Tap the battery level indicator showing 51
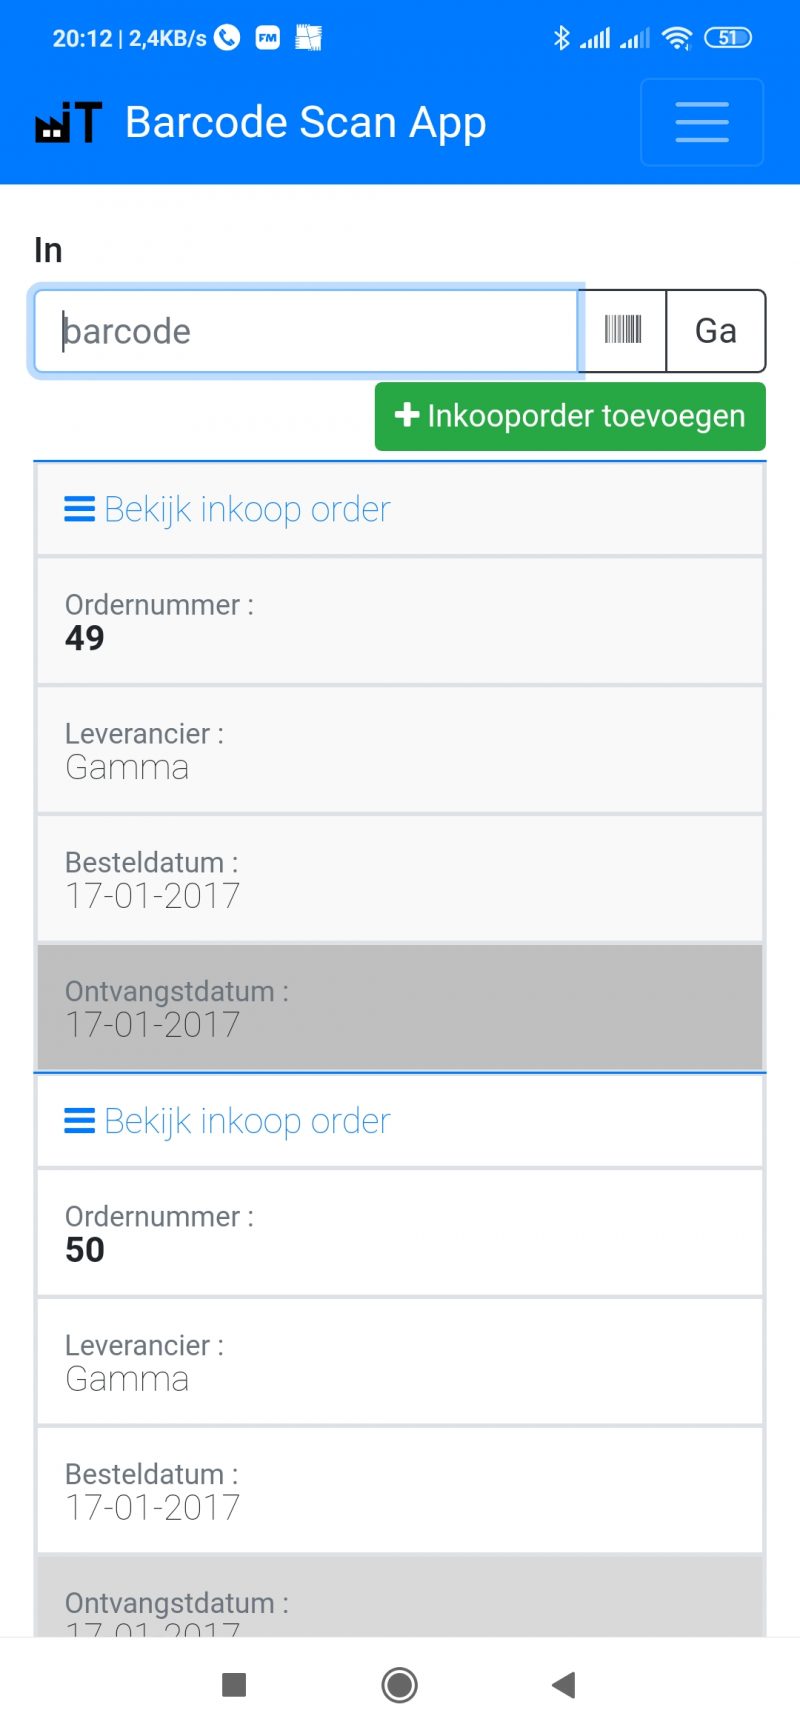Viewport: 800px width, 1733px height. coord(727,37)
